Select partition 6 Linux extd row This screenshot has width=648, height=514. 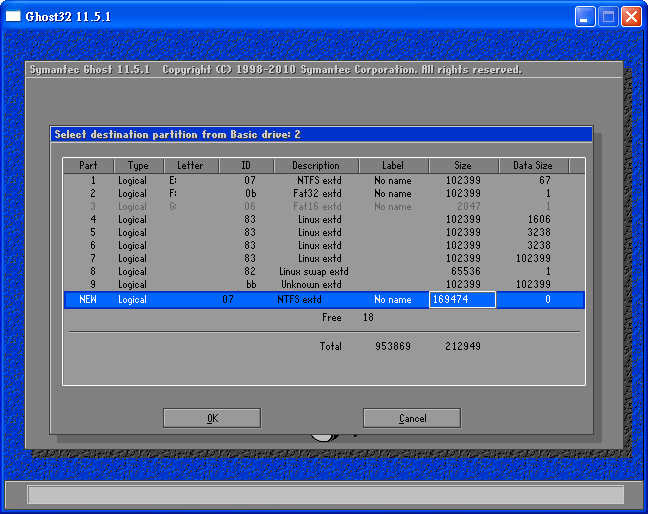pyautogui.click(x=324, y=245)
